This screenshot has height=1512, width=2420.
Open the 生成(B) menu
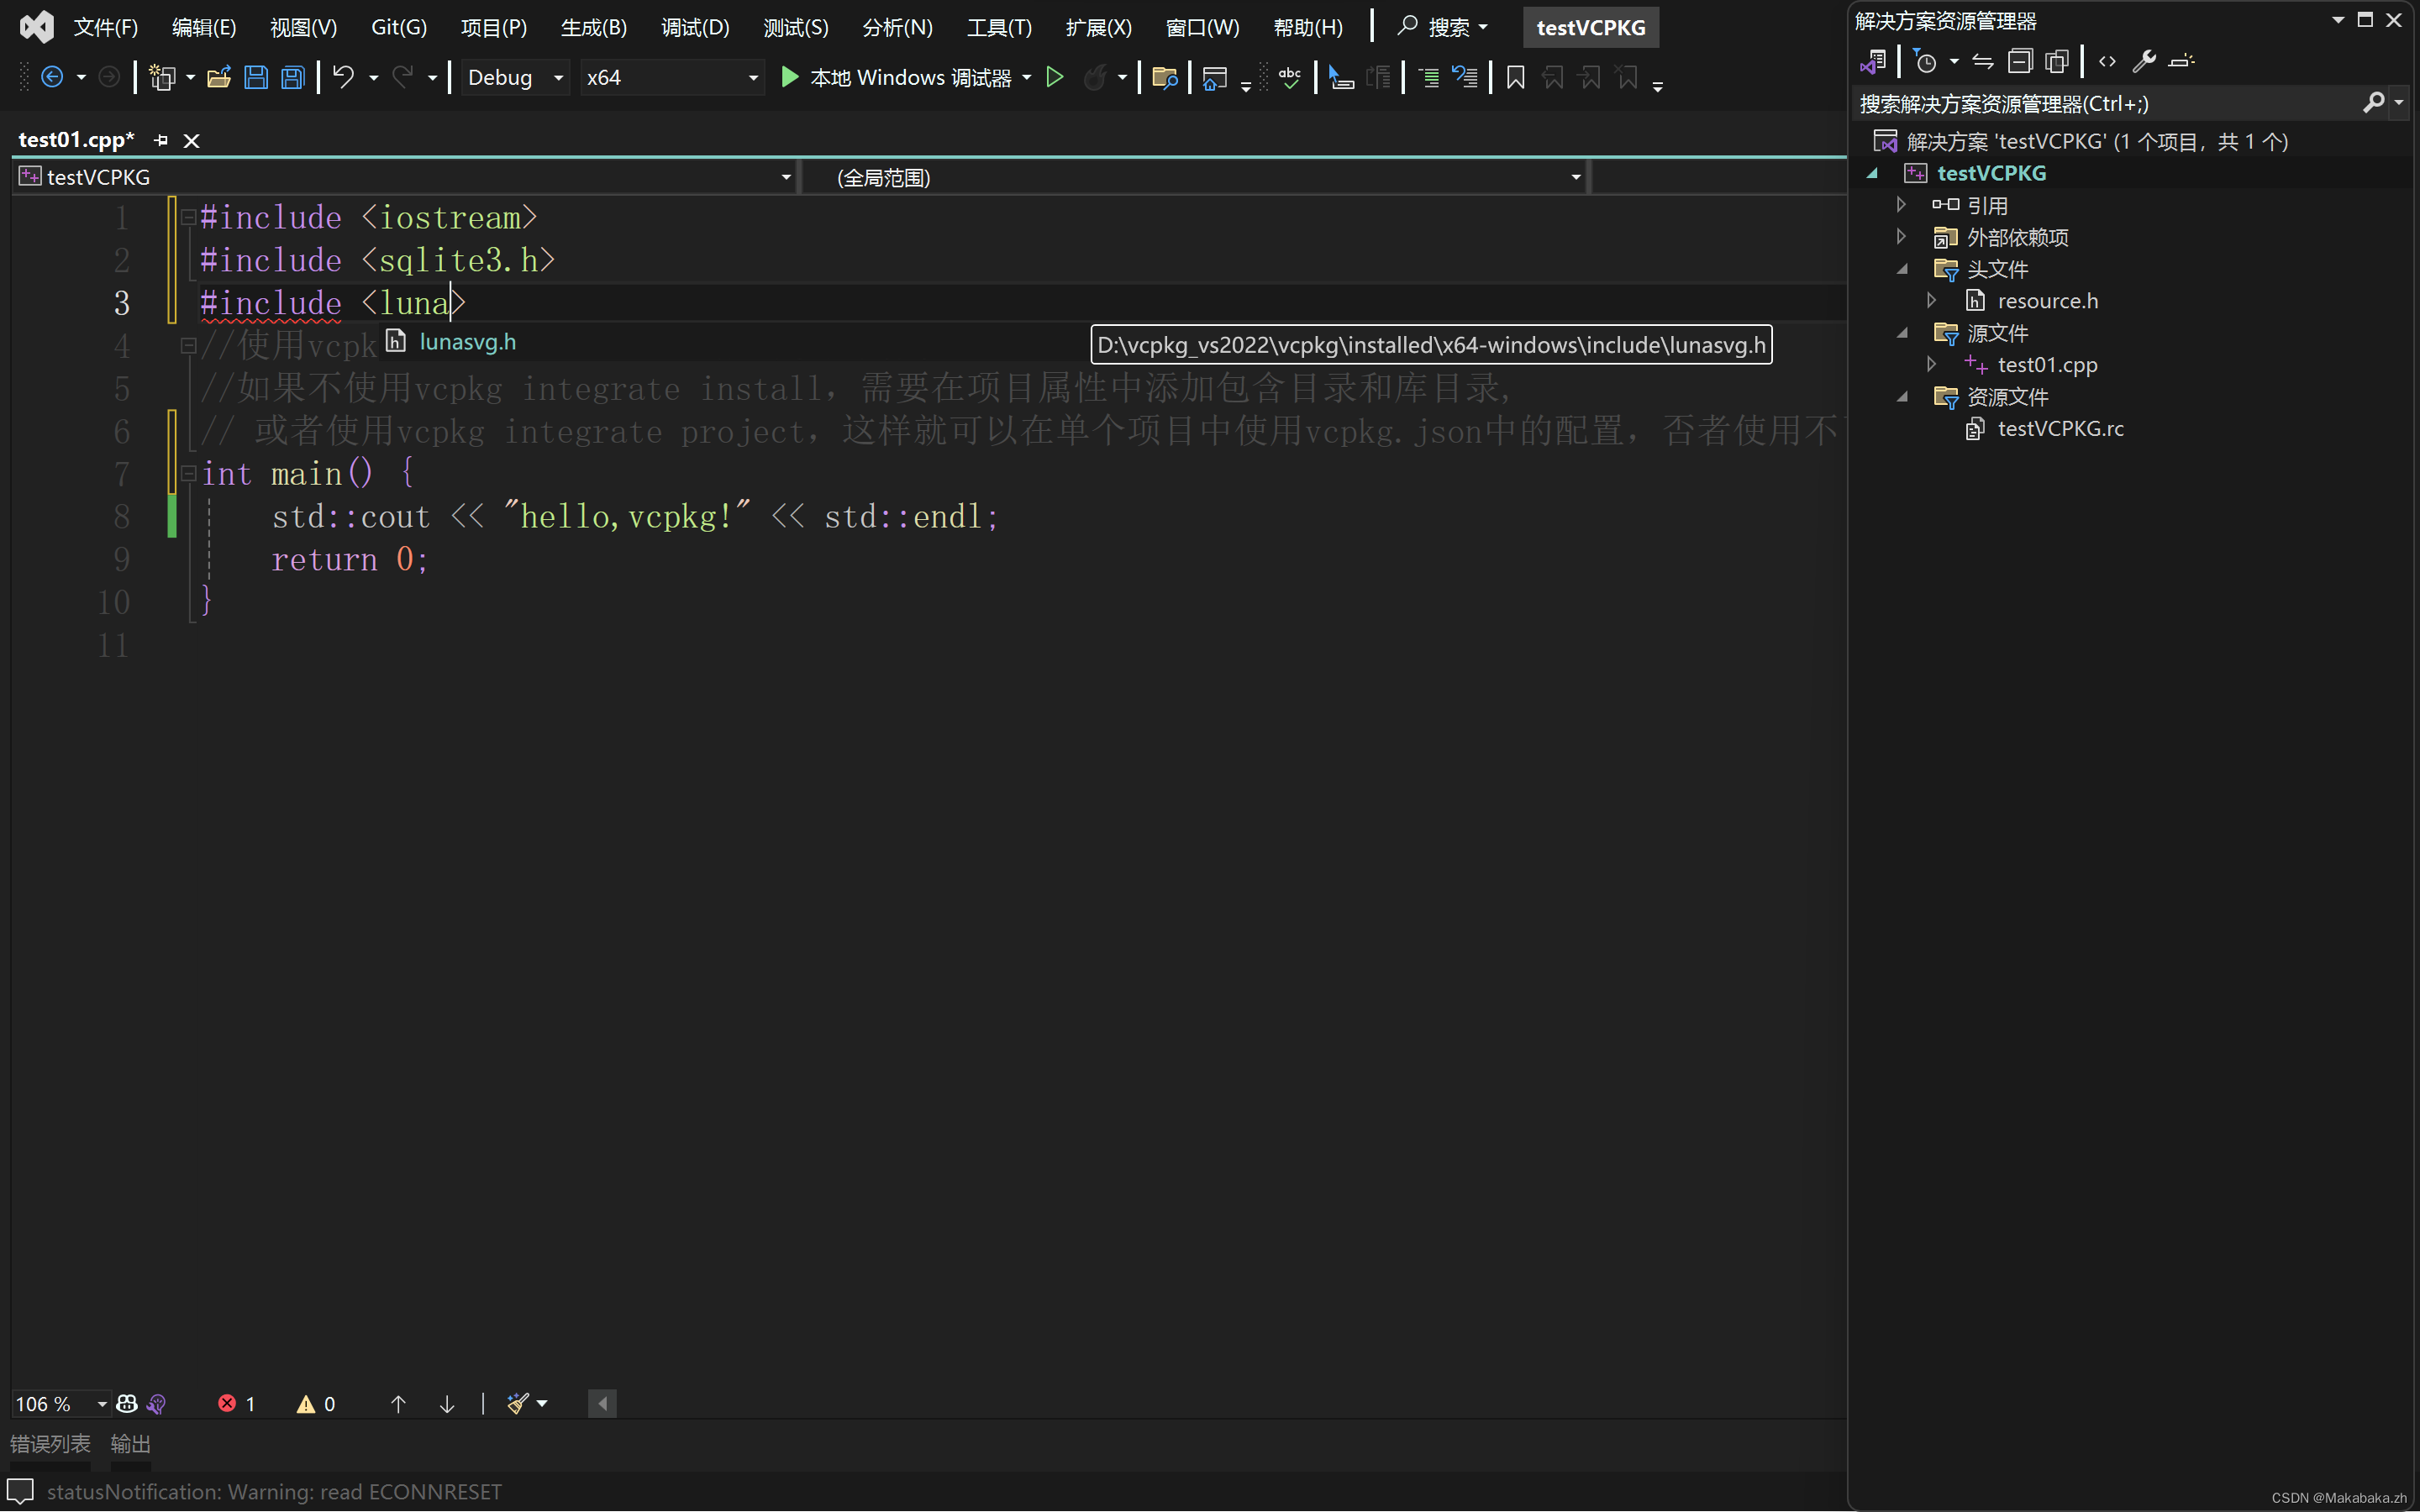click(x=593, y=27)
